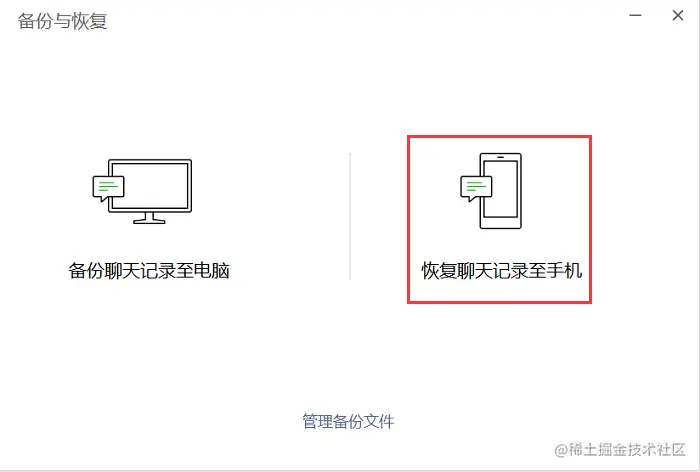Select 恢复聊天记录至手机 label
Screen dimensions: 700x472
pos(502,271)
